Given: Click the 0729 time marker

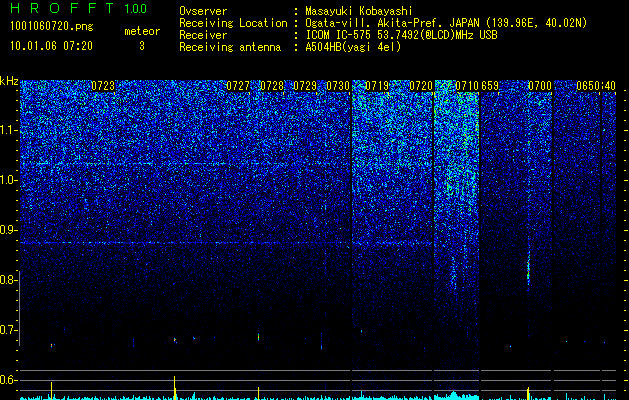Looking at the screenshot, I should click(305, 86).
